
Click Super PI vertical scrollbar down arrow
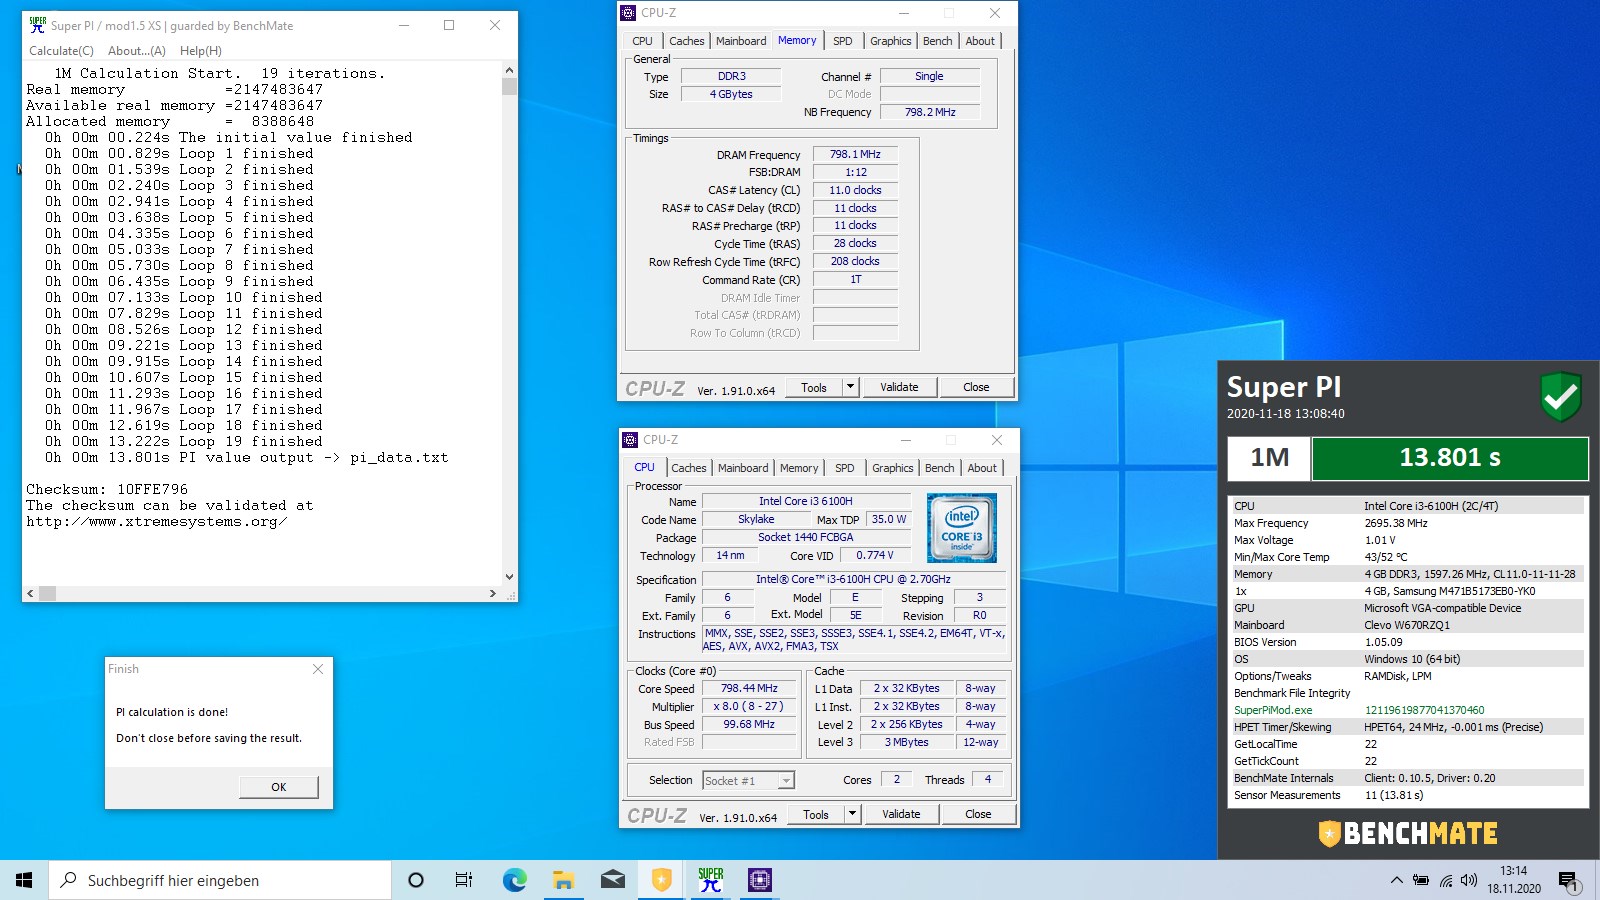click(509, 577)
